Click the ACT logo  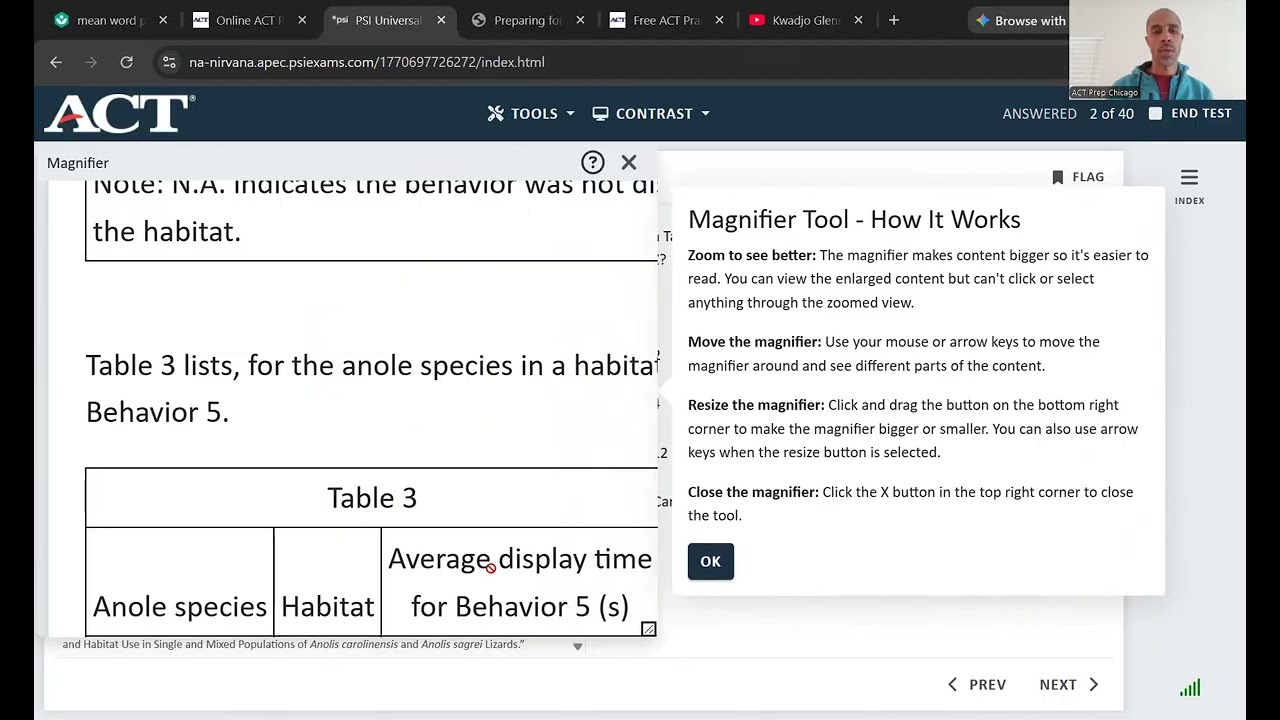click(x=119, y=114)
